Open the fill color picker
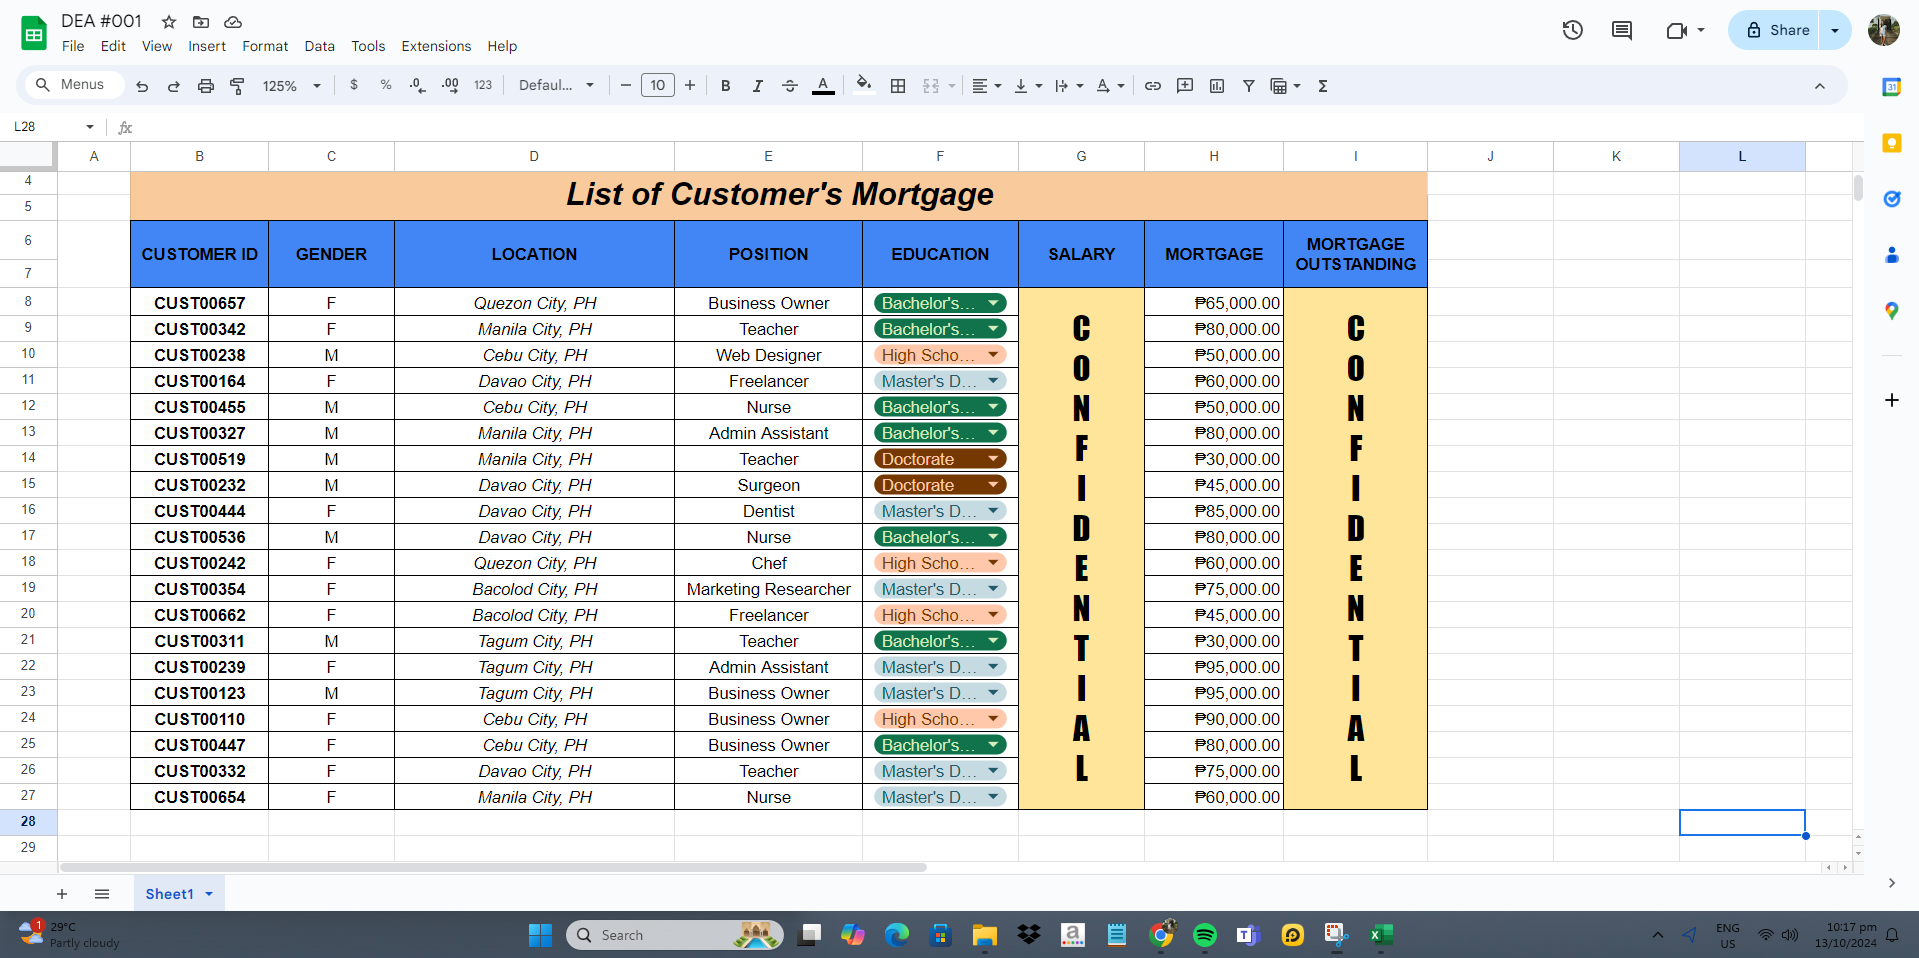Screen dimensions: 1919x958 click(x=863, y=86)
